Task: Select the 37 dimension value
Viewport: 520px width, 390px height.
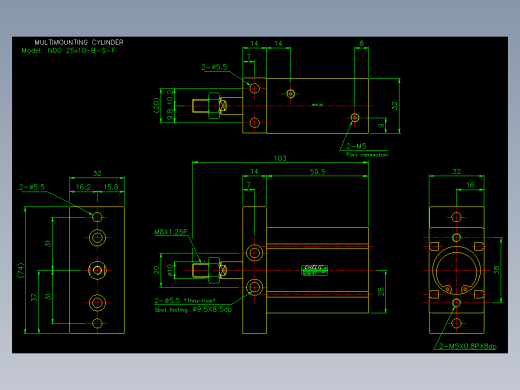Action: (34, 297)
